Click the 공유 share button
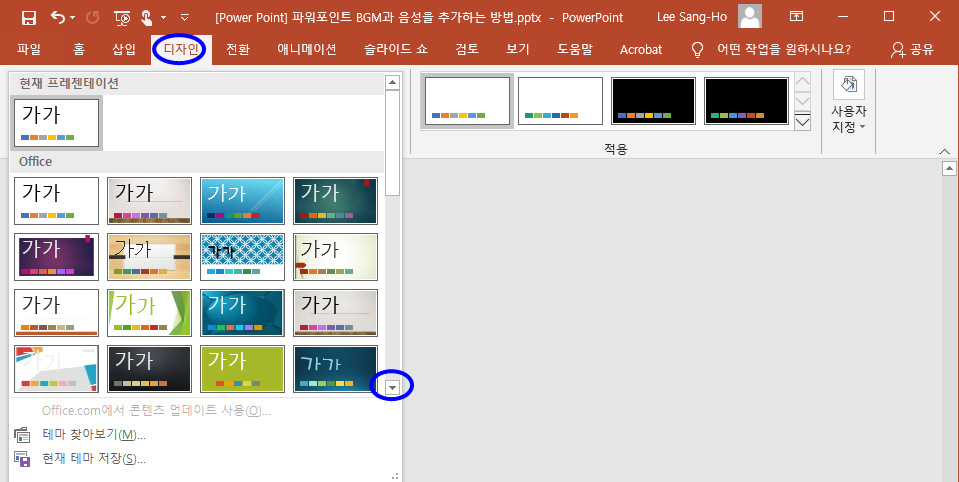The image size is (959, 482). tap(913, 50)
